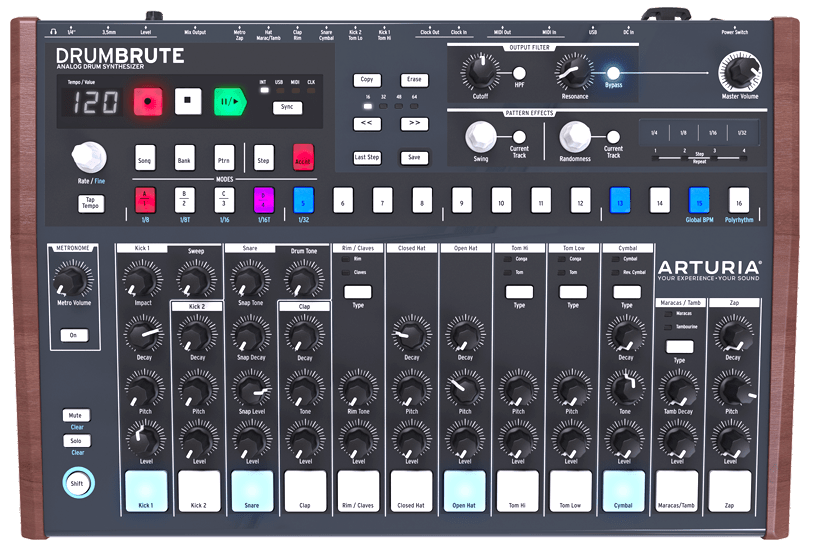Screen dimensions: 813x547
Task: Turn Metronome On button
Action: point(74,335)
